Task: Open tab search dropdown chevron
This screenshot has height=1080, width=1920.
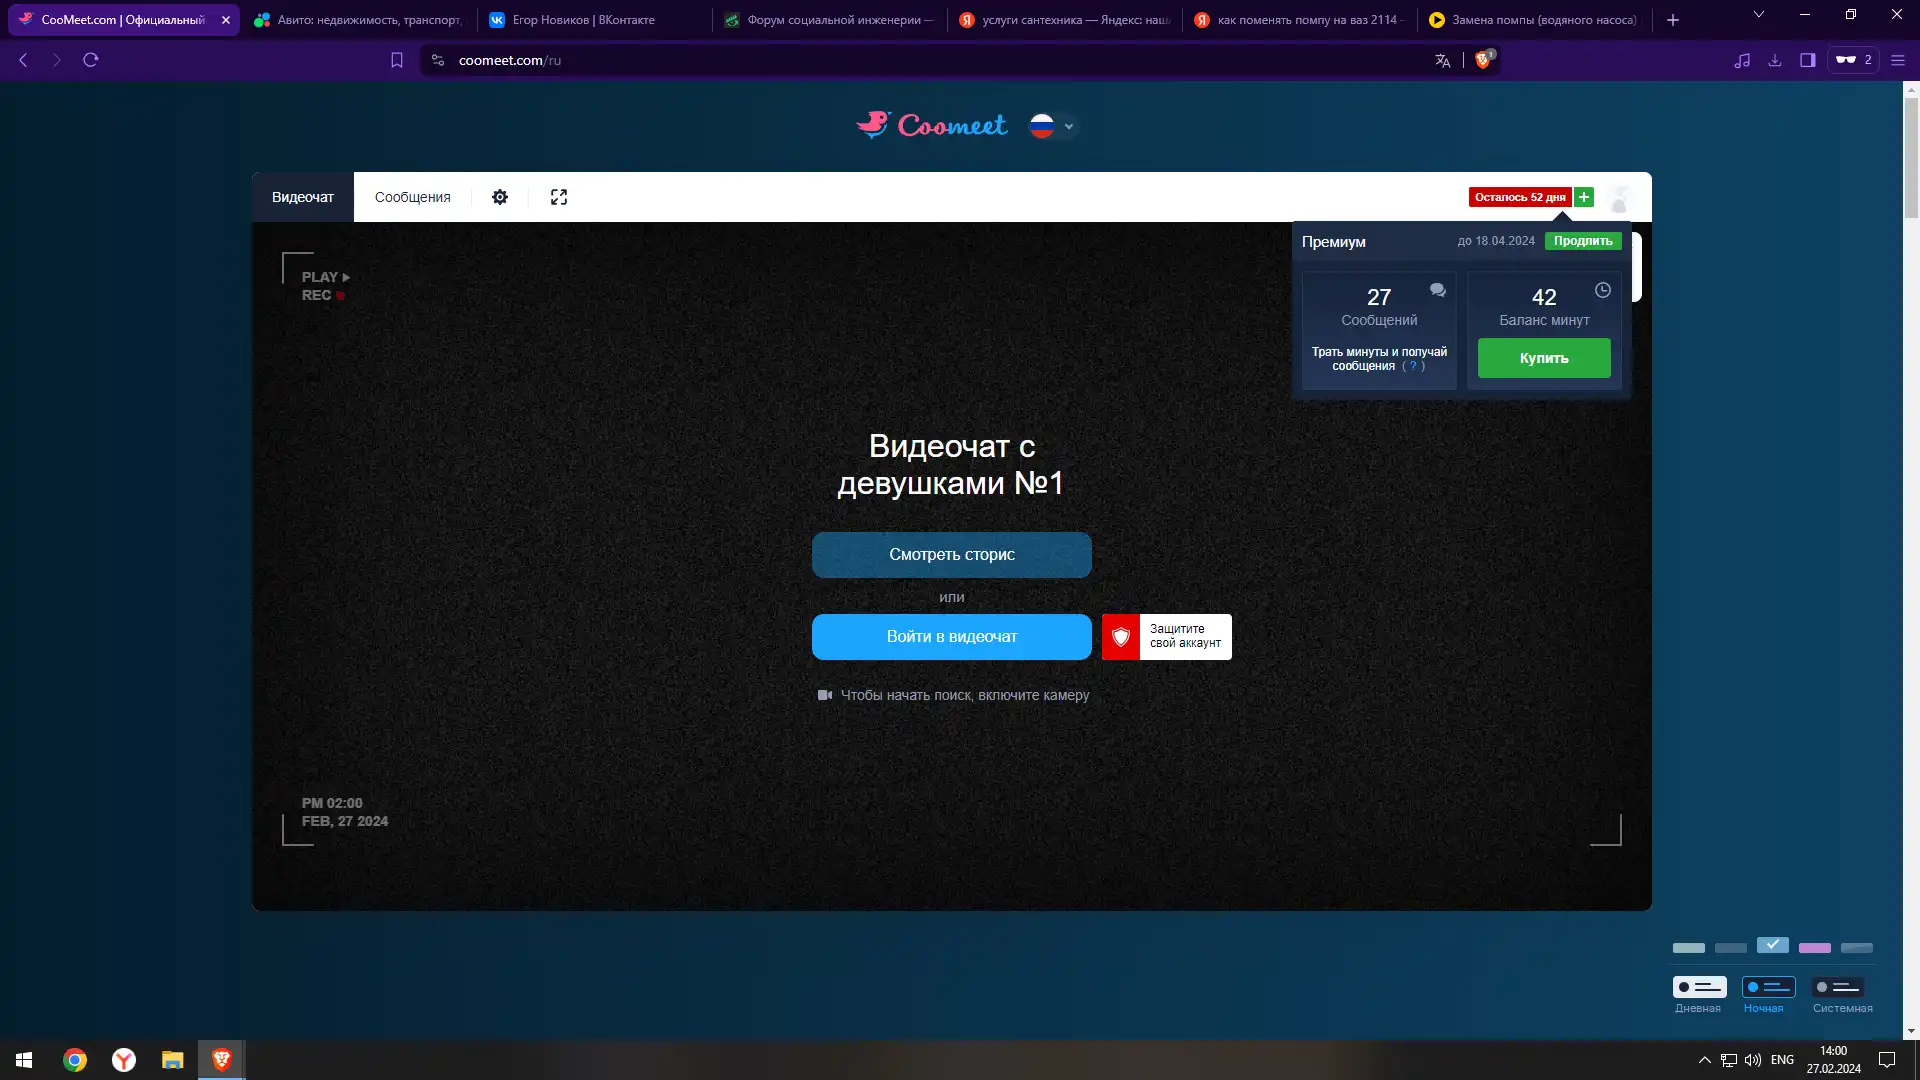Action: point(1758,15)
